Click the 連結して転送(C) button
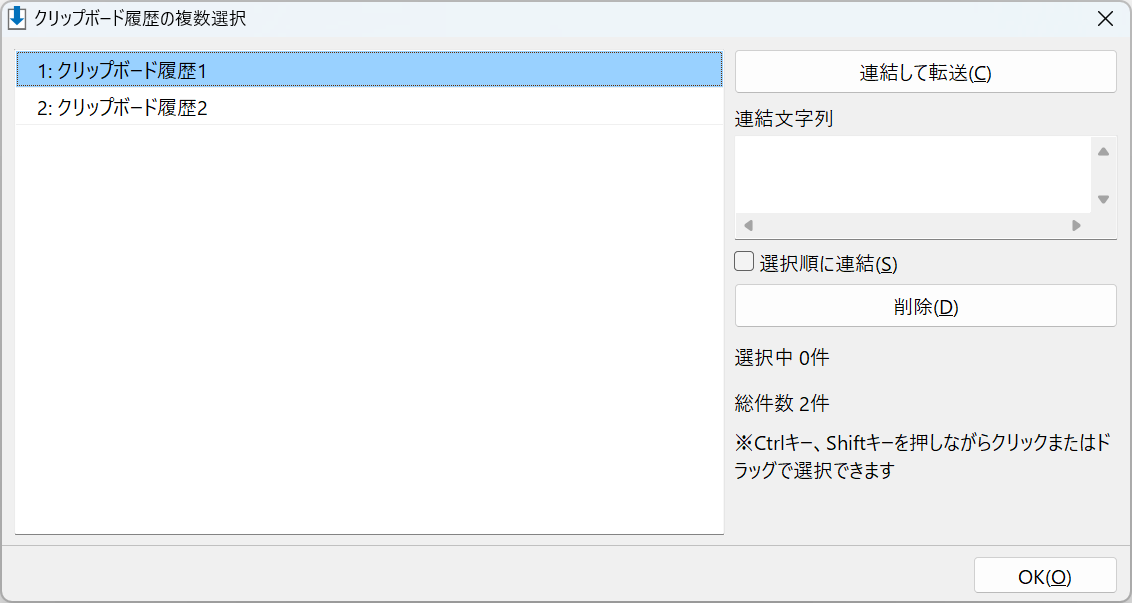The height and width of the screenshot is (603, 1132). pos(926,72)
